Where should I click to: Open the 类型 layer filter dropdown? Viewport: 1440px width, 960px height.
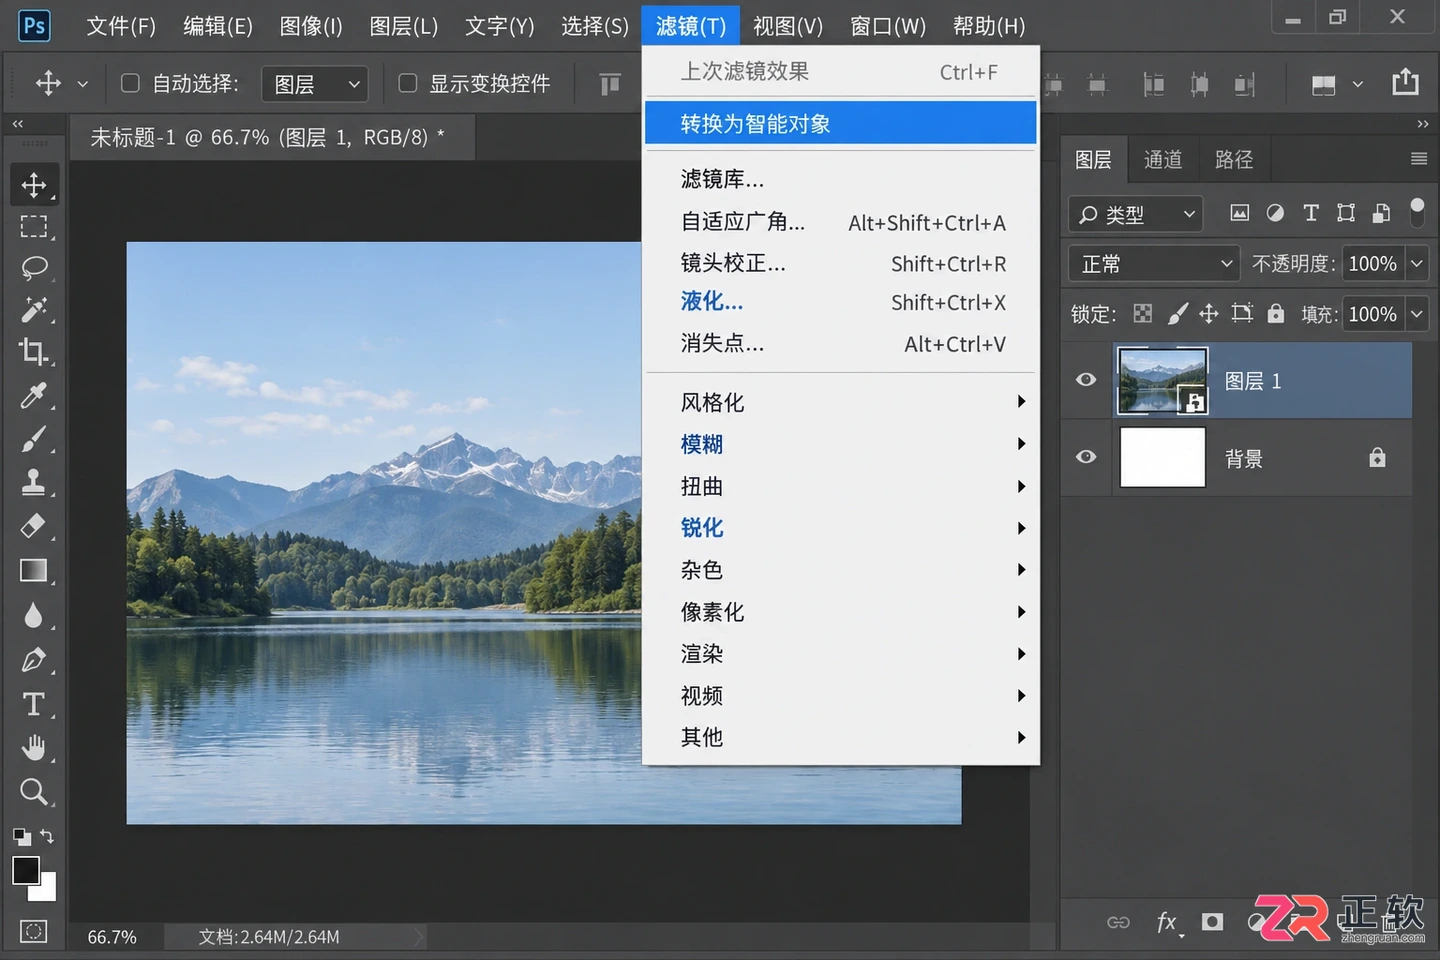[x=1135, y=214]
